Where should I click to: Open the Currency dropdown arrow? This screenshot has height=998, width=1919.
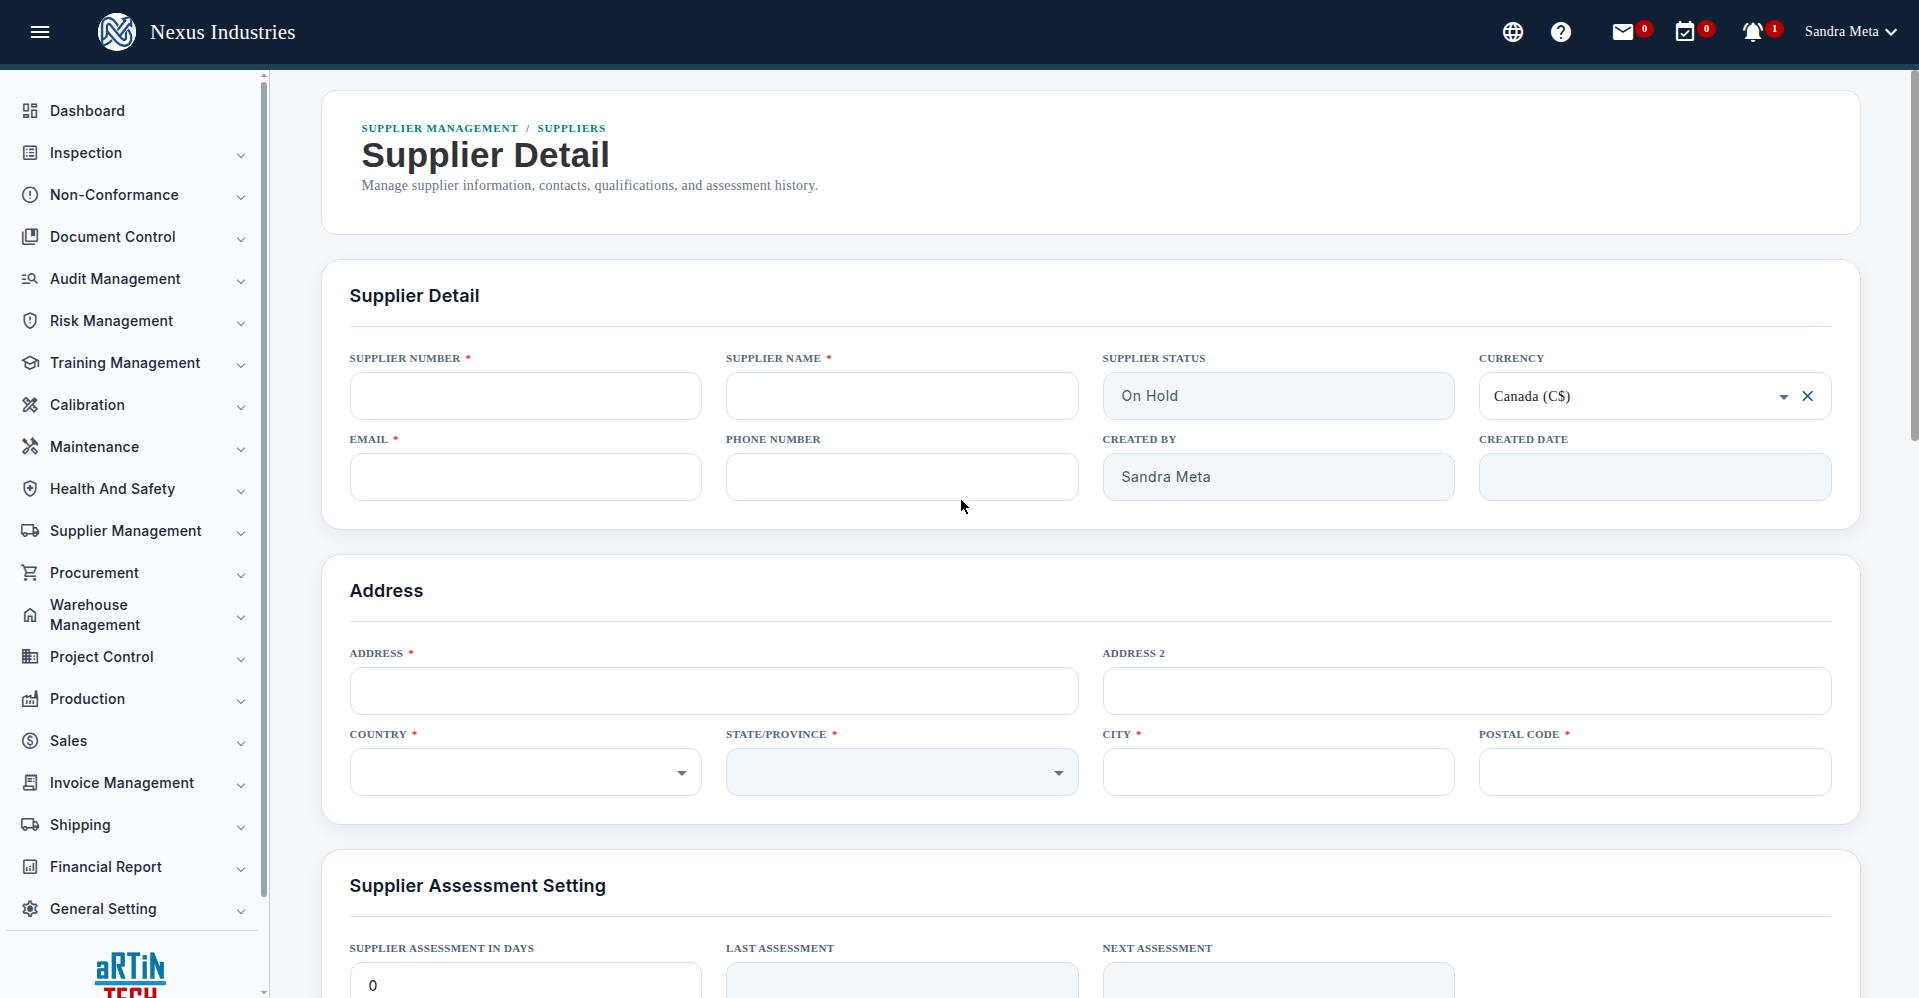(1783, 397)
